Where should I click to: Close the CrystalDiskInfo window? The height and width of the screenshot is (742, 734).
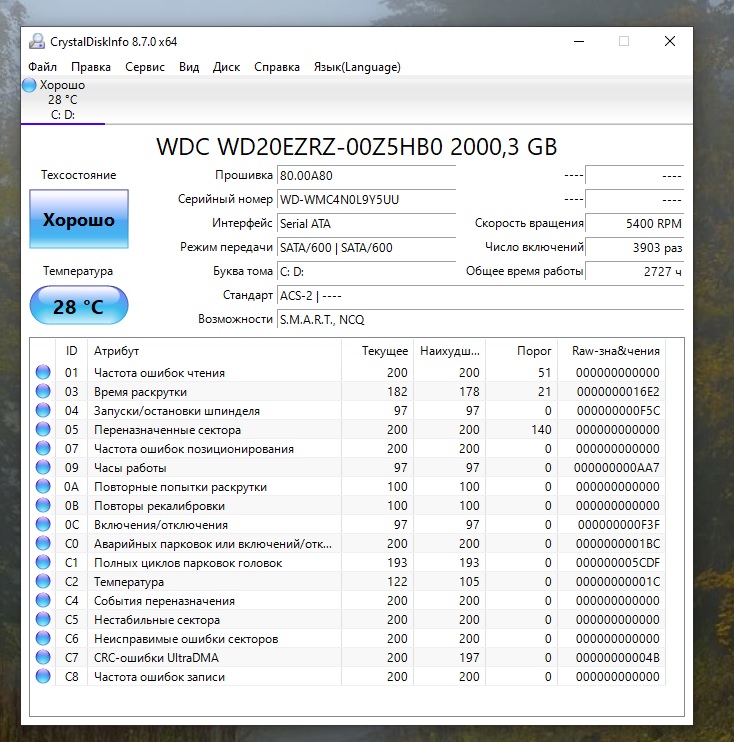[x=670, y=42]
